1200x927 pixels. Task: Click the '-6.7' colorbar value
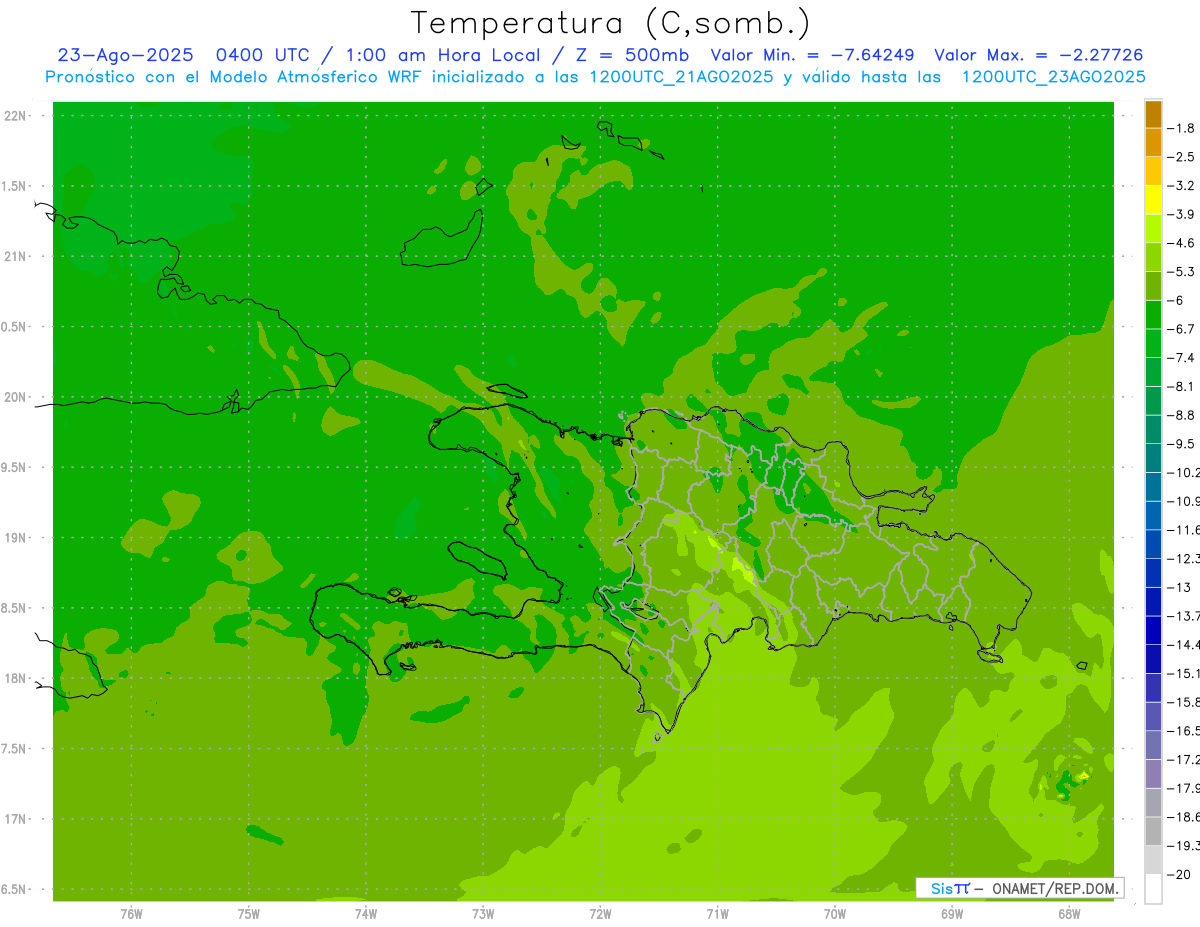click(1181, 329)
